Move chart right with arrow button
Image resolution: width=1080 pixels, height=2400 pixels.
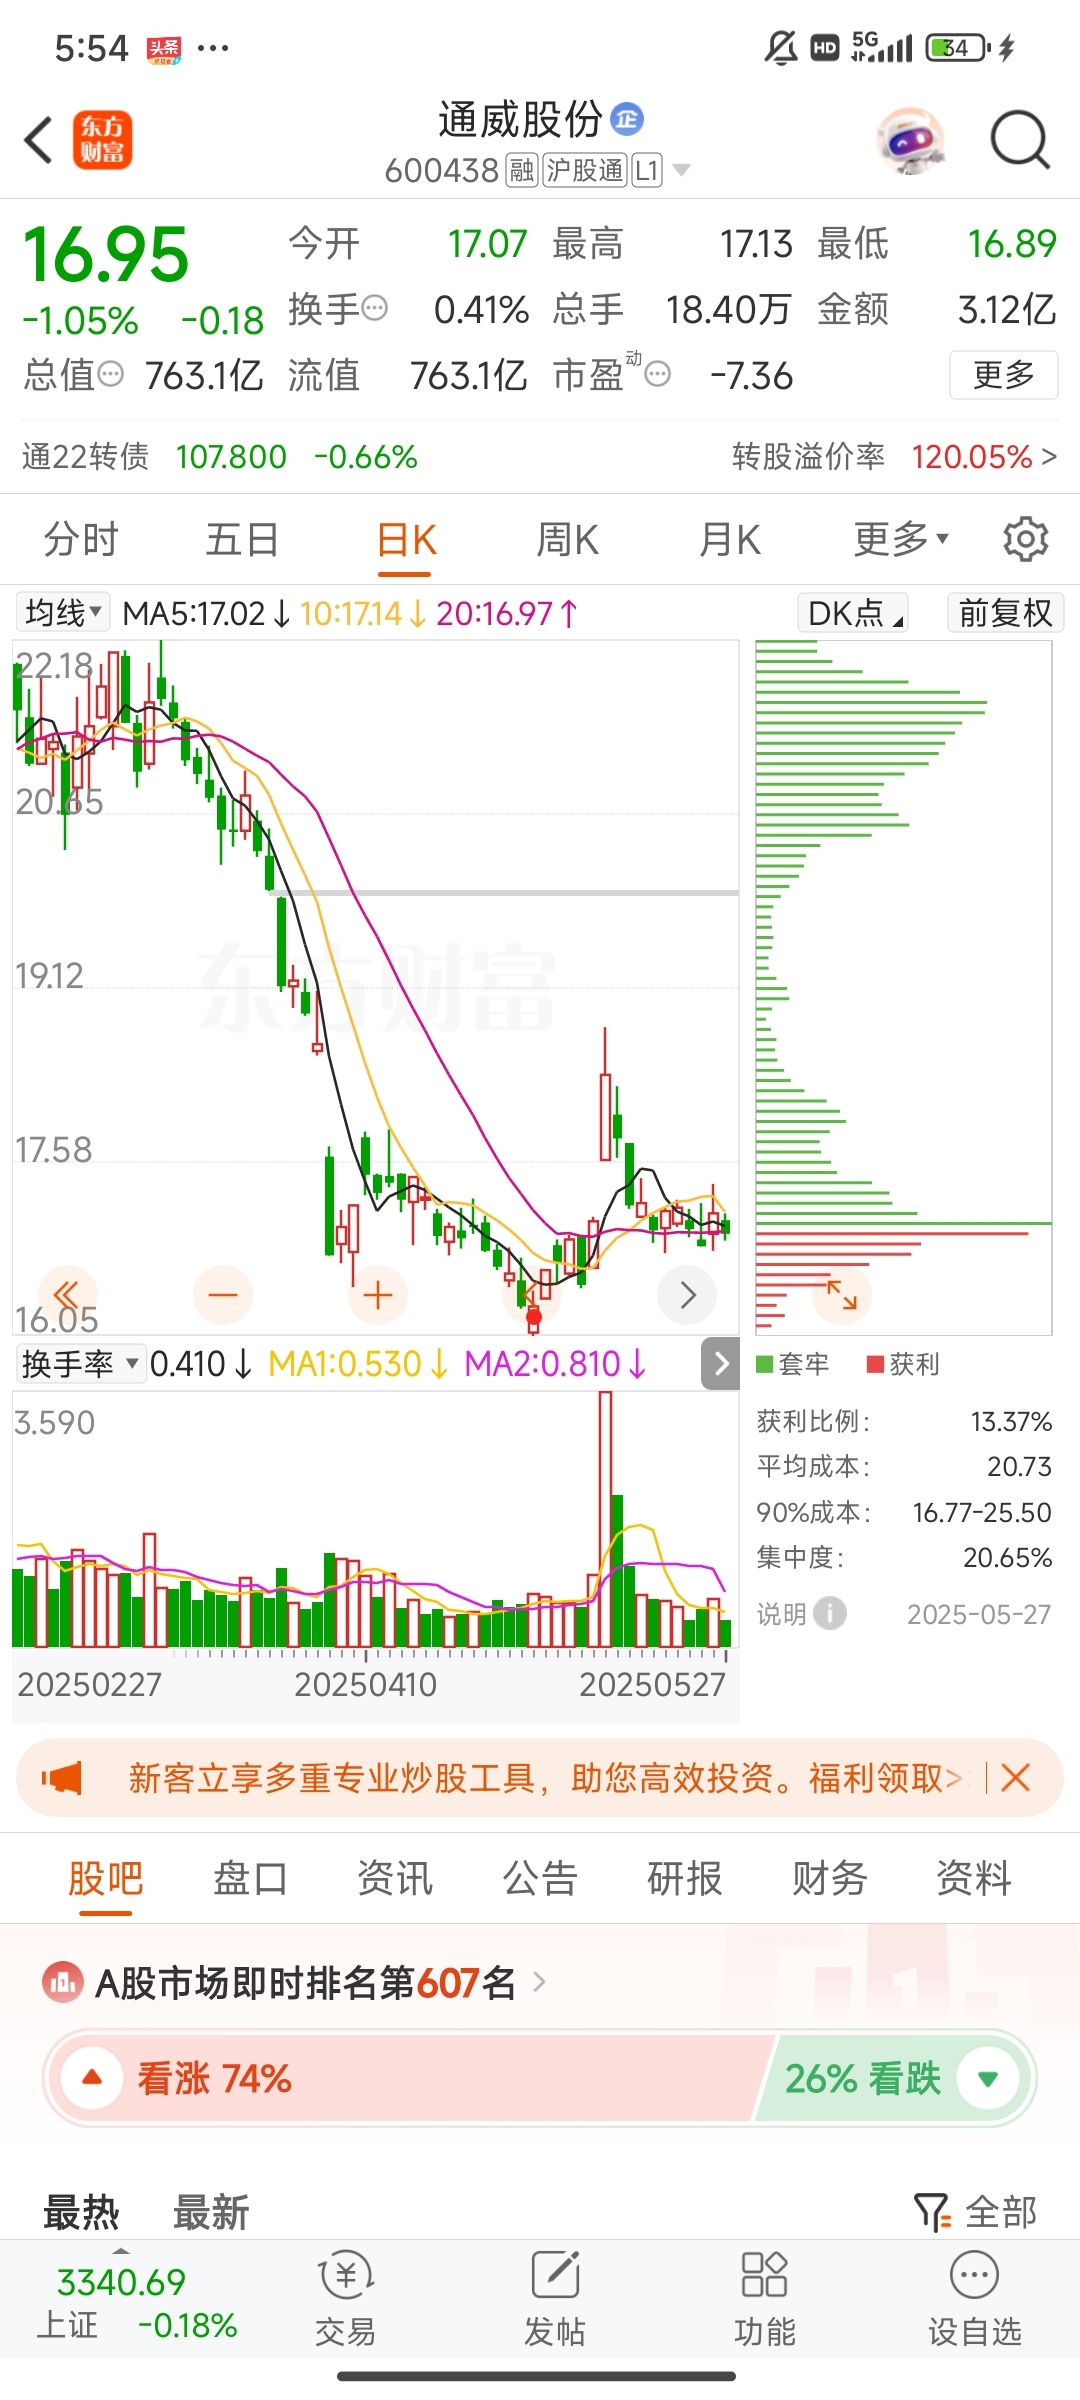pos(687,1295)
